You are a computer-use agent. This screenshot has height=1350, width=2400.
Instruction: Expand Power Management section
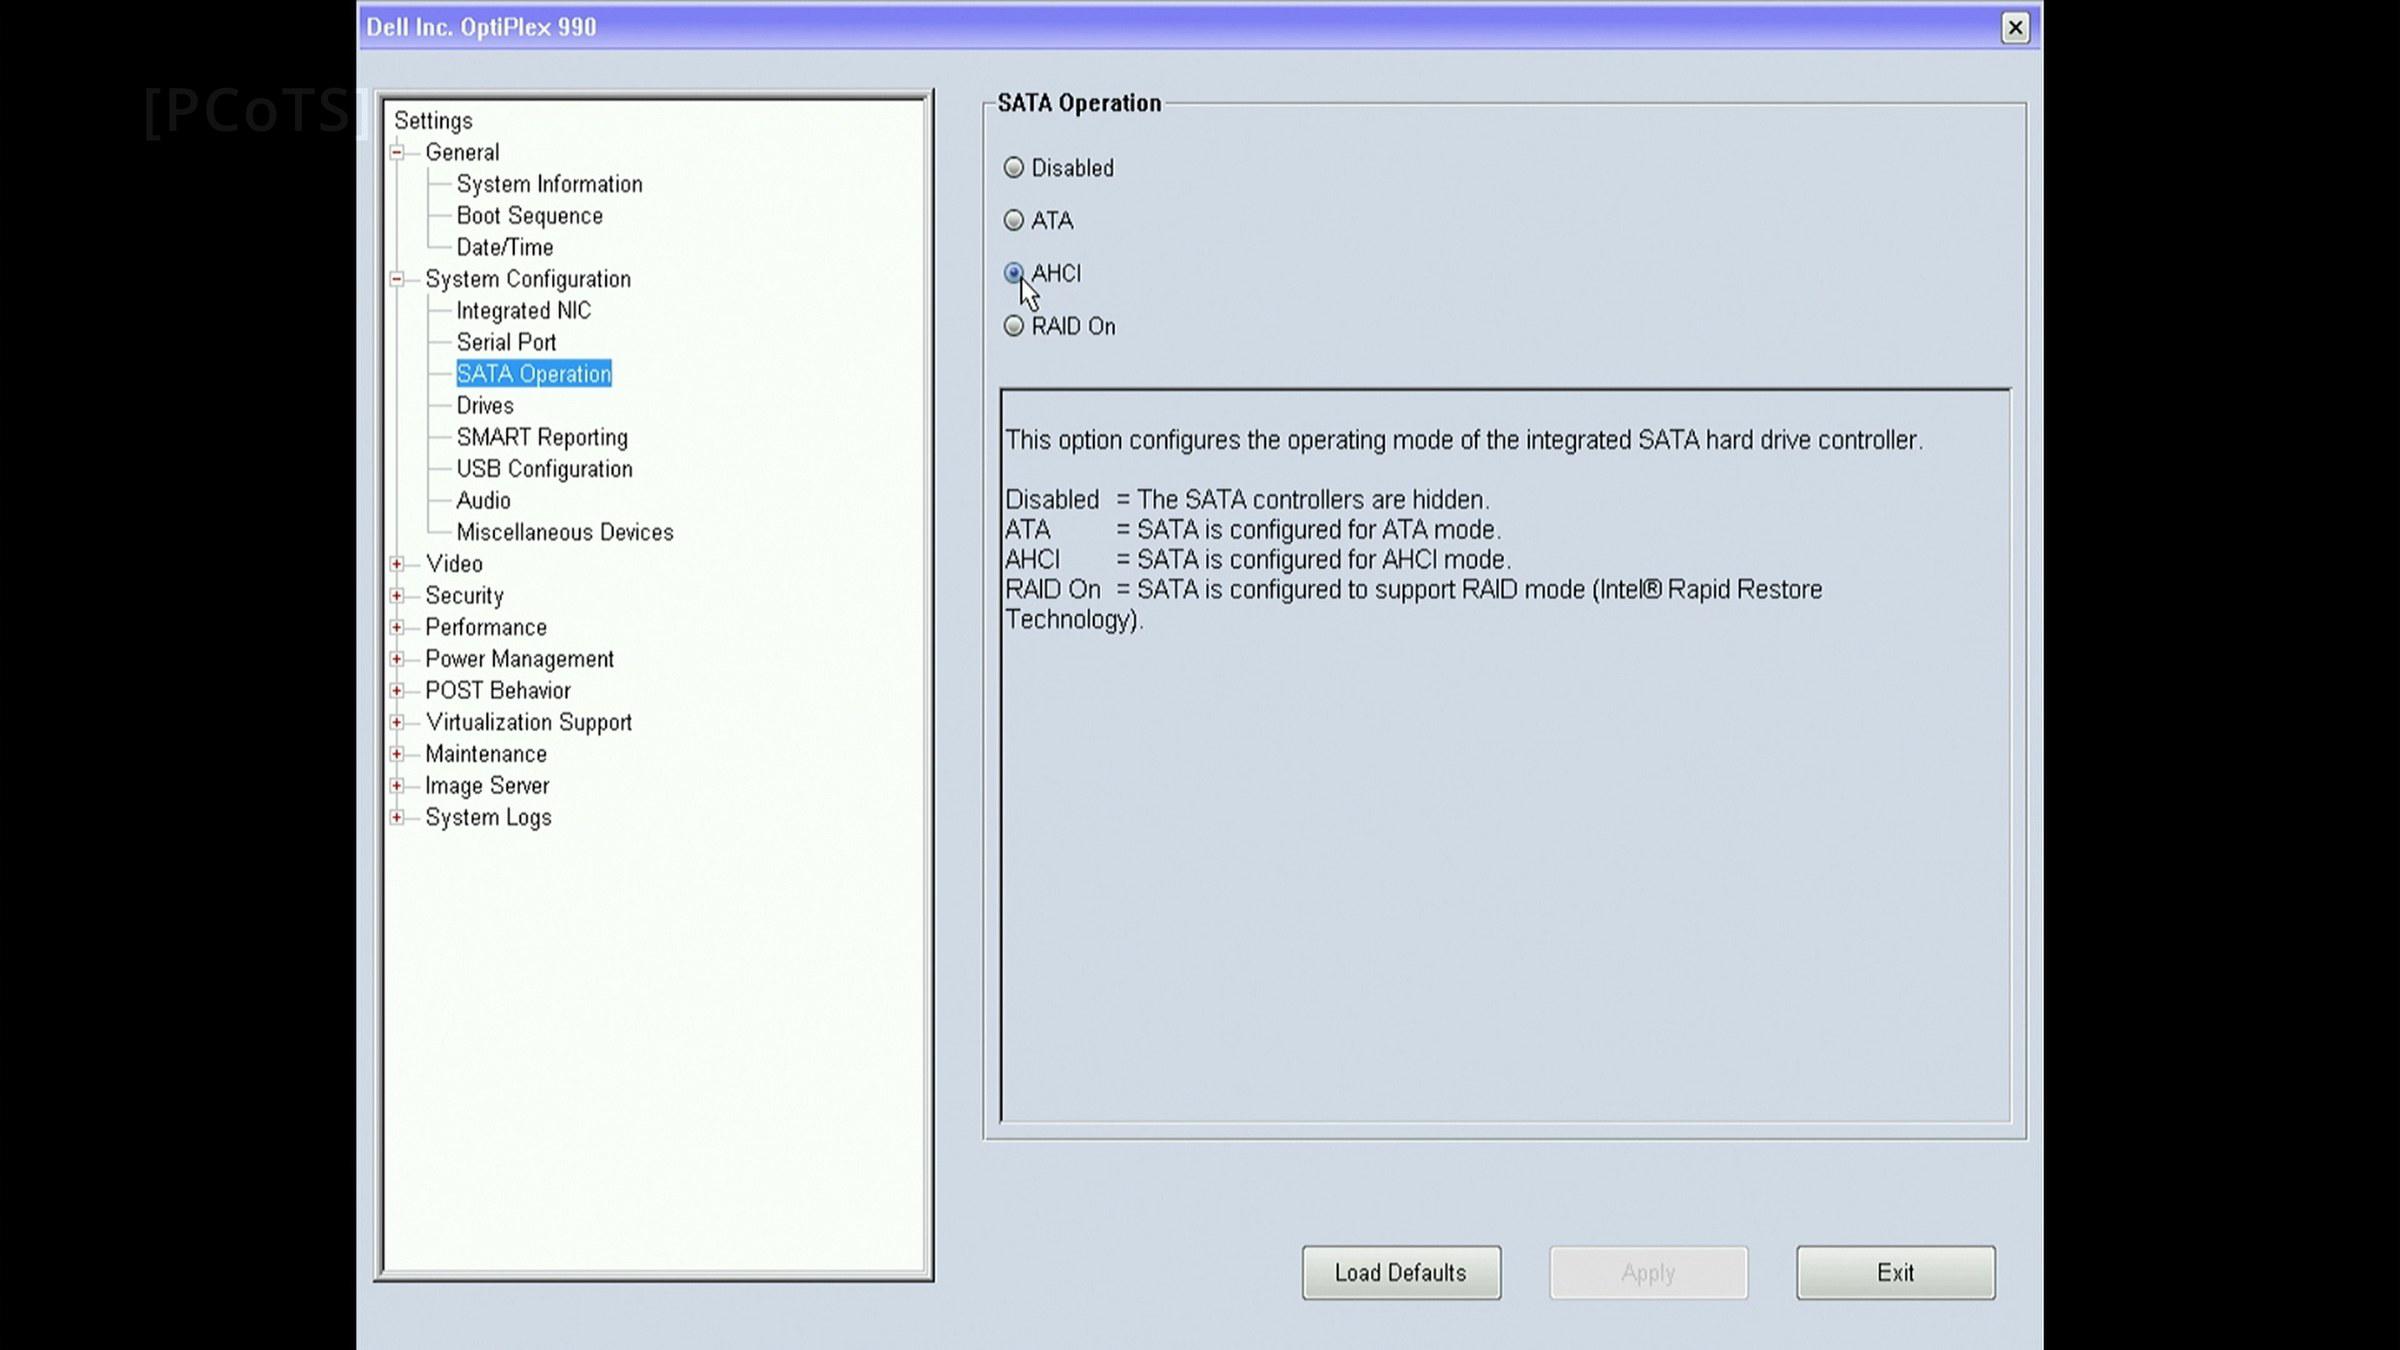click(397, 659)
